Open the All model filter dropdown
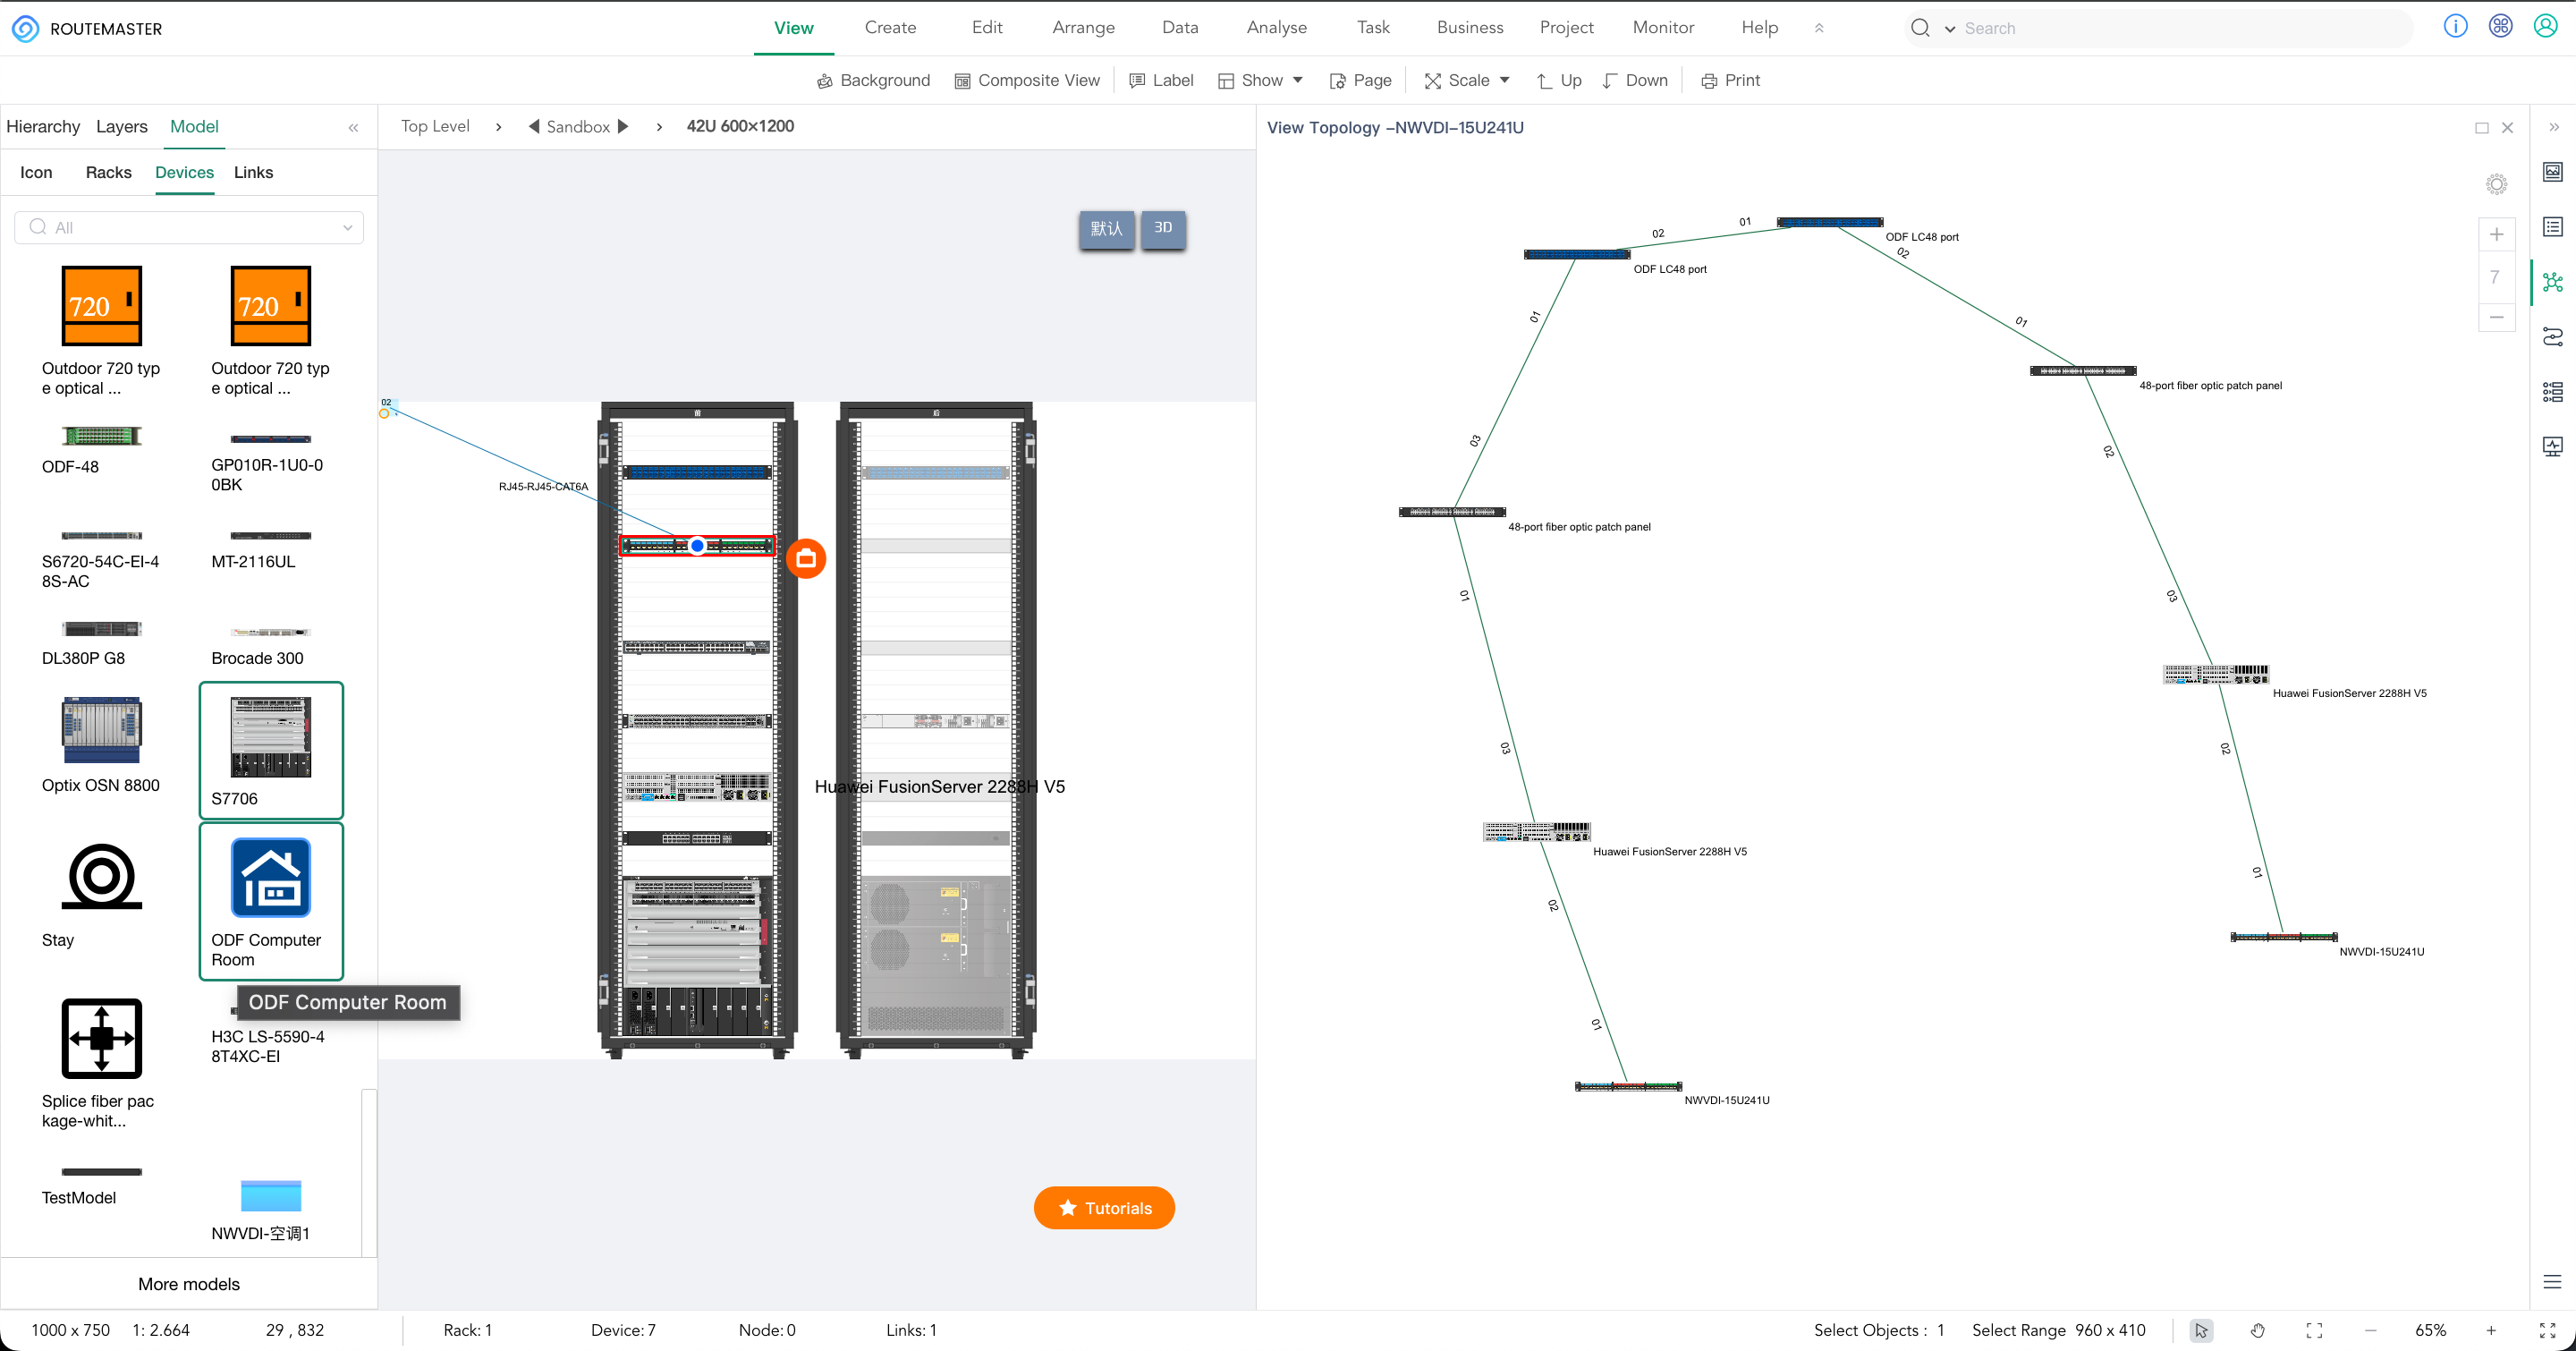2576x1351 pixels. pyautogui.click(x=189, y=227)
